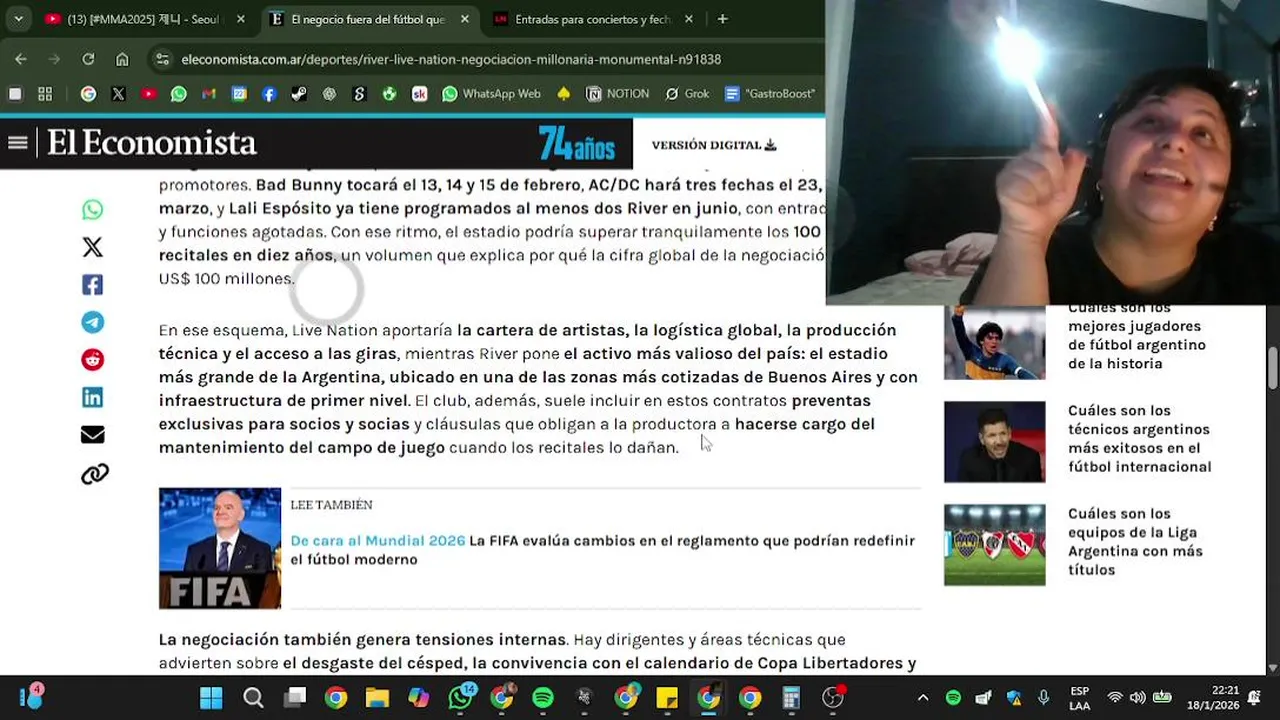Screen dimensions: 1280x720
Task: Open WhatsApp from taskbar
Action: click(461, 698)
